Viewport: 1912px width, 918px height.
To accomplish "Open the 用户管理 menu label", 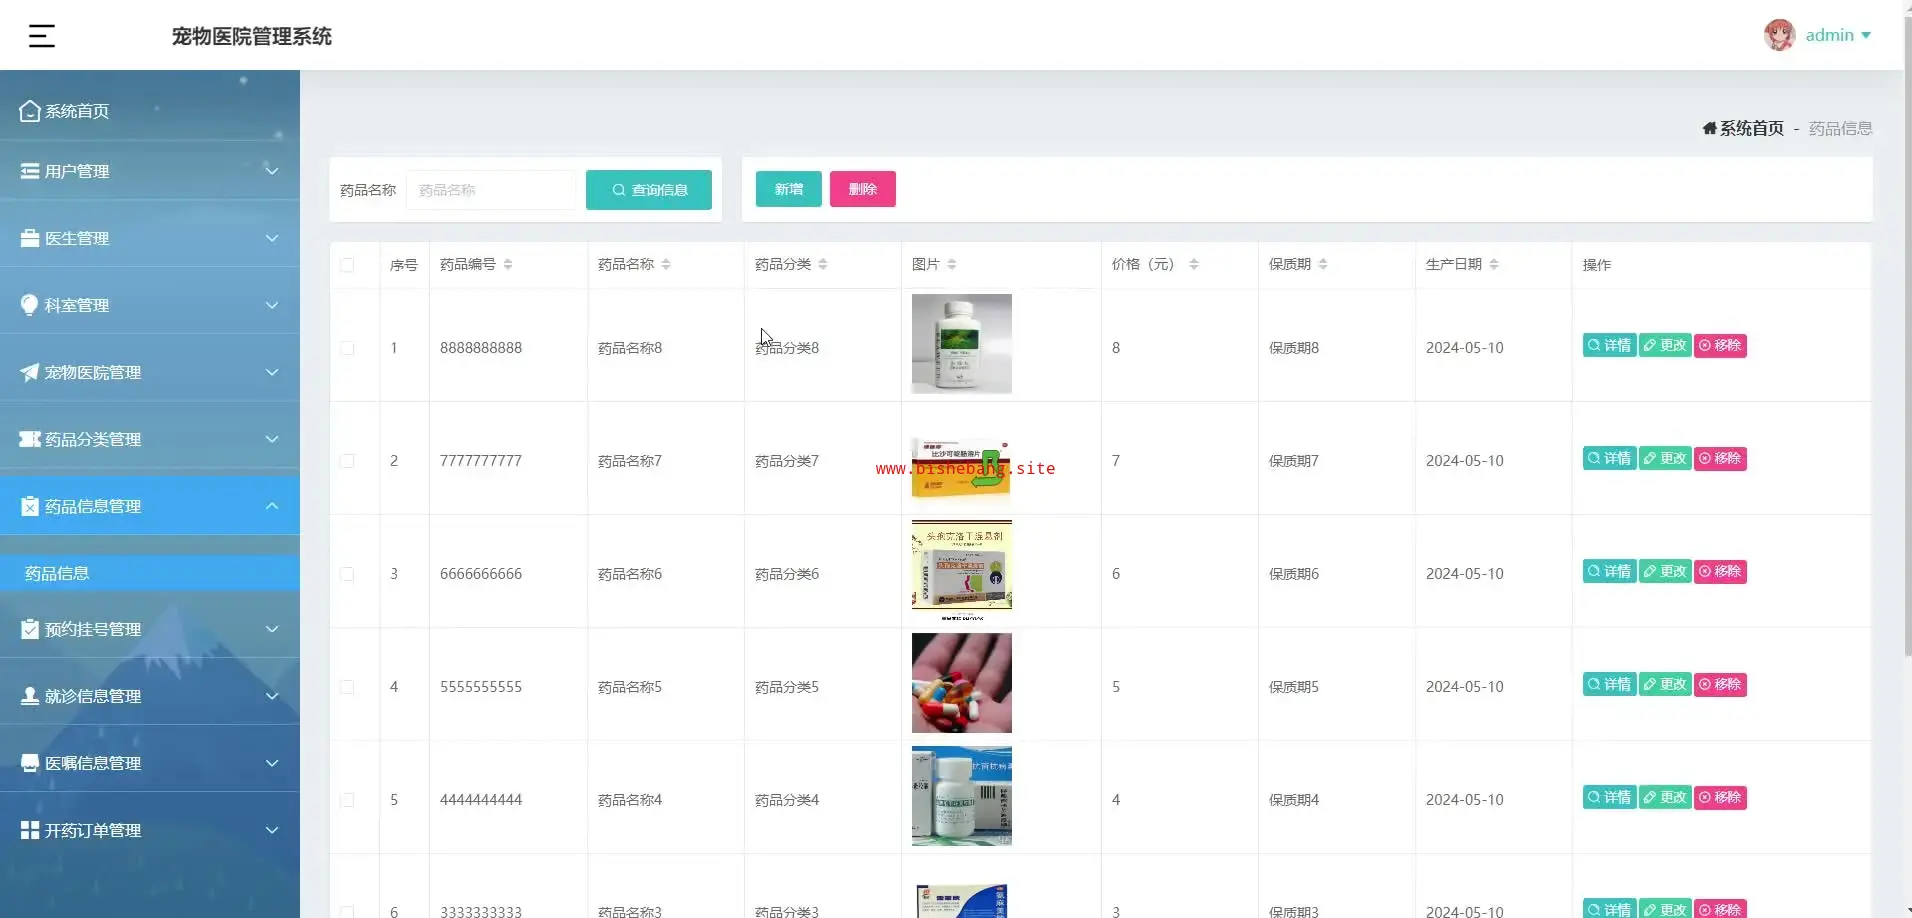I will click(x=77, y=171).
